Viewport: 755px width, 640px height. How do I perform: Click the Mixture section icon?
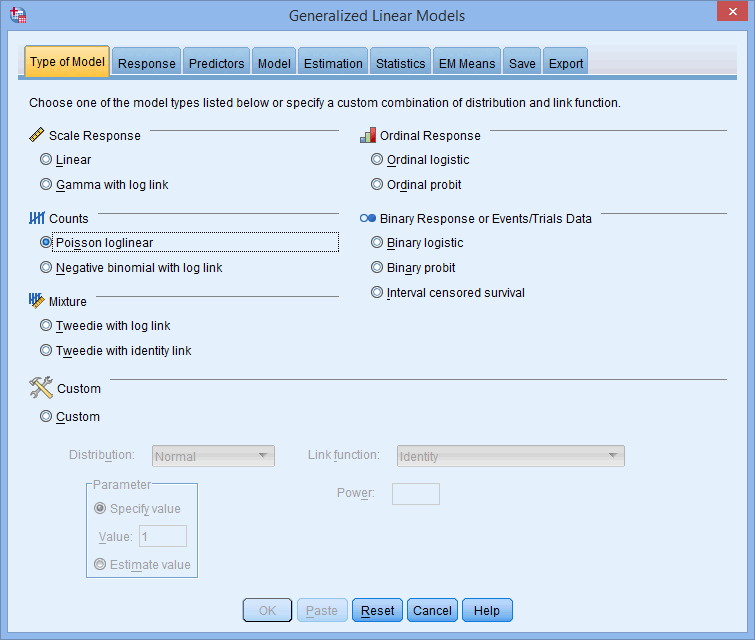point(37,301)
